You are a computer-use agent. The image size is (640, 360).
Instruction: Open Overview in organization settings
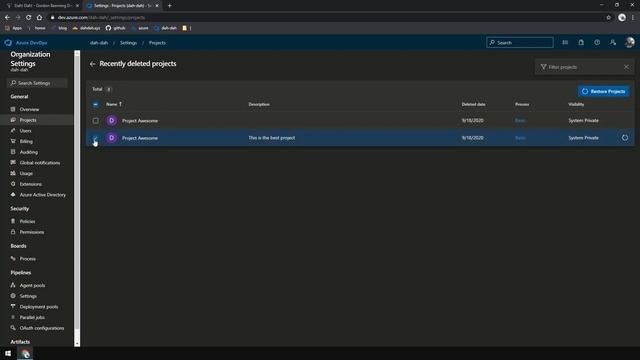click(29, 109)
